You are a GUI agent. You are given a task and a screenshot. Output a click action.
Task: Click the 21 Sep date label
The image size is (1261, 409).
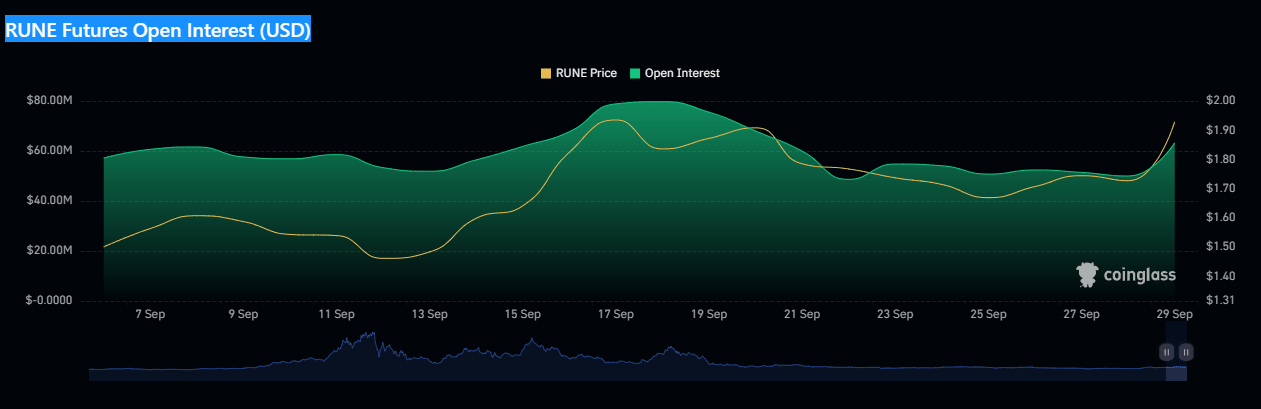(x=802, y=314)
